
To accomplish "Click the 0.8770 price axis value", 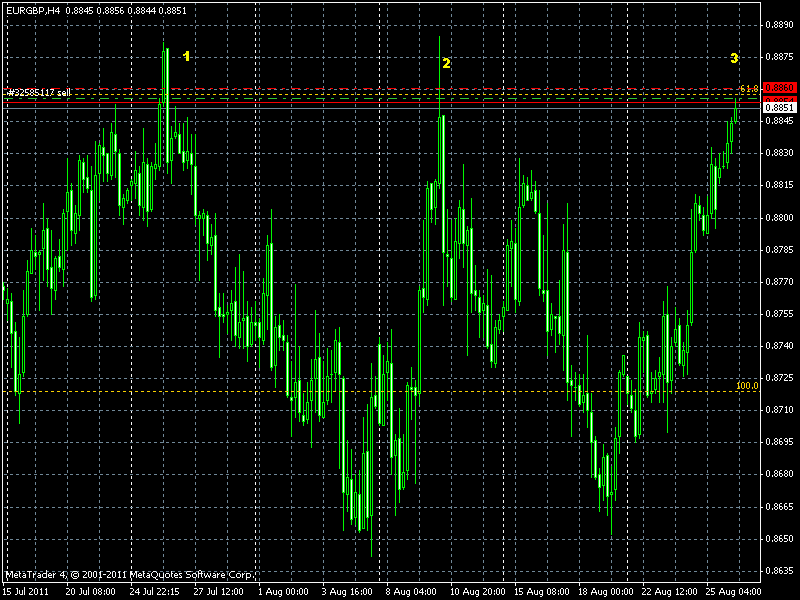I will (780, 281).
